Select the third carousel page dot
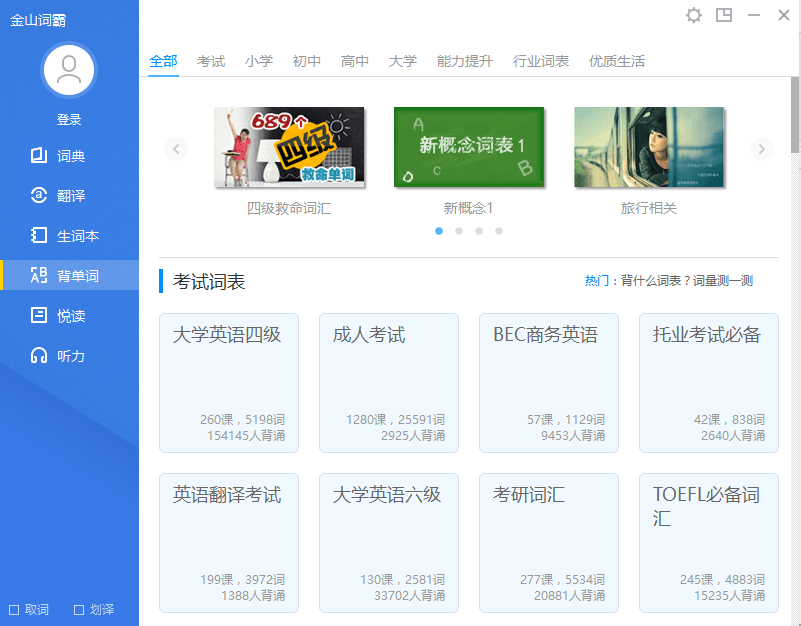 click(x=479, y=231)
